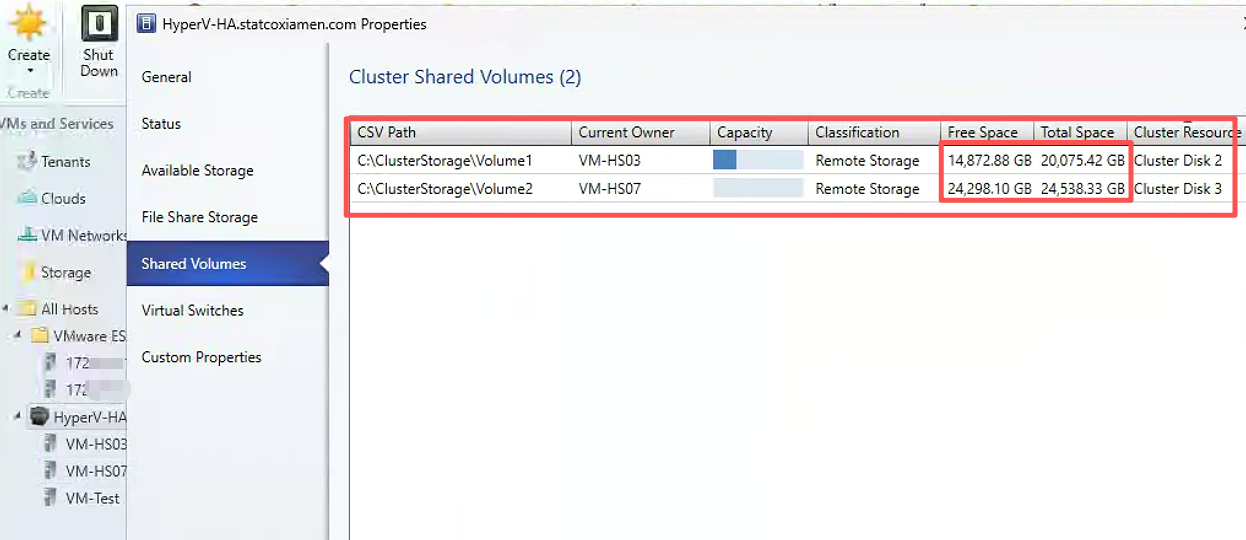Viewport: 1246px width, 540px height.
Task: Click the 14,872.88 GB free space value
Action: [x=989, y=160]
